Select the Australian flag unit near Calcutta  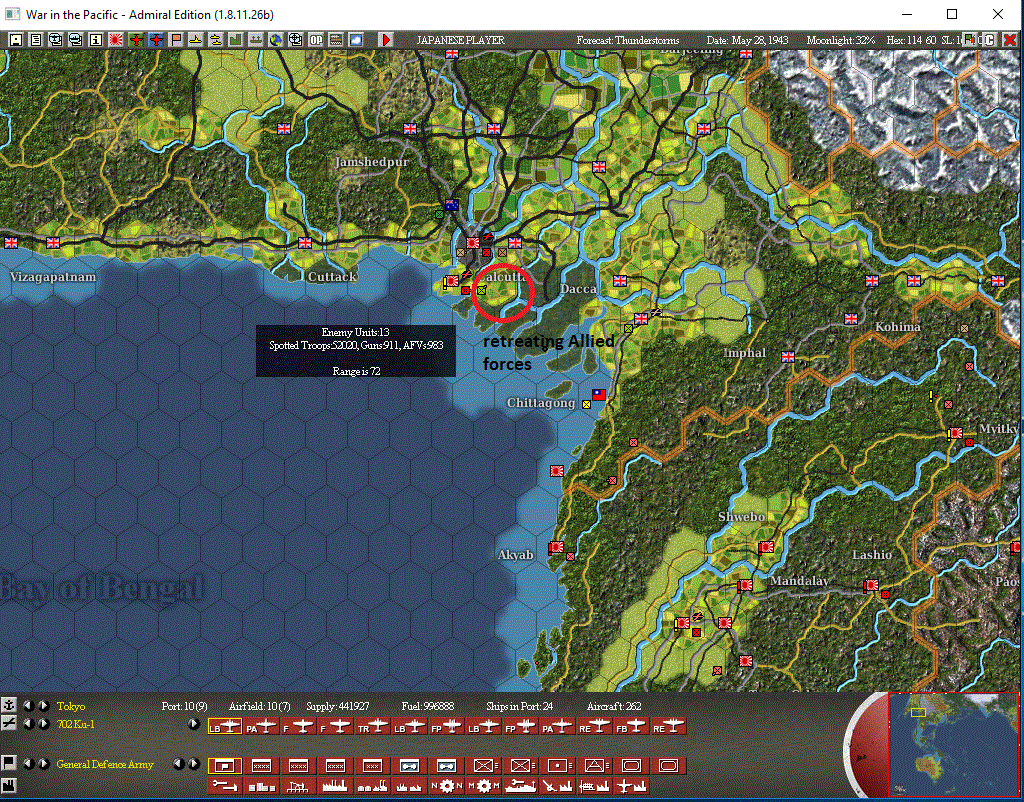coord(451,205)
